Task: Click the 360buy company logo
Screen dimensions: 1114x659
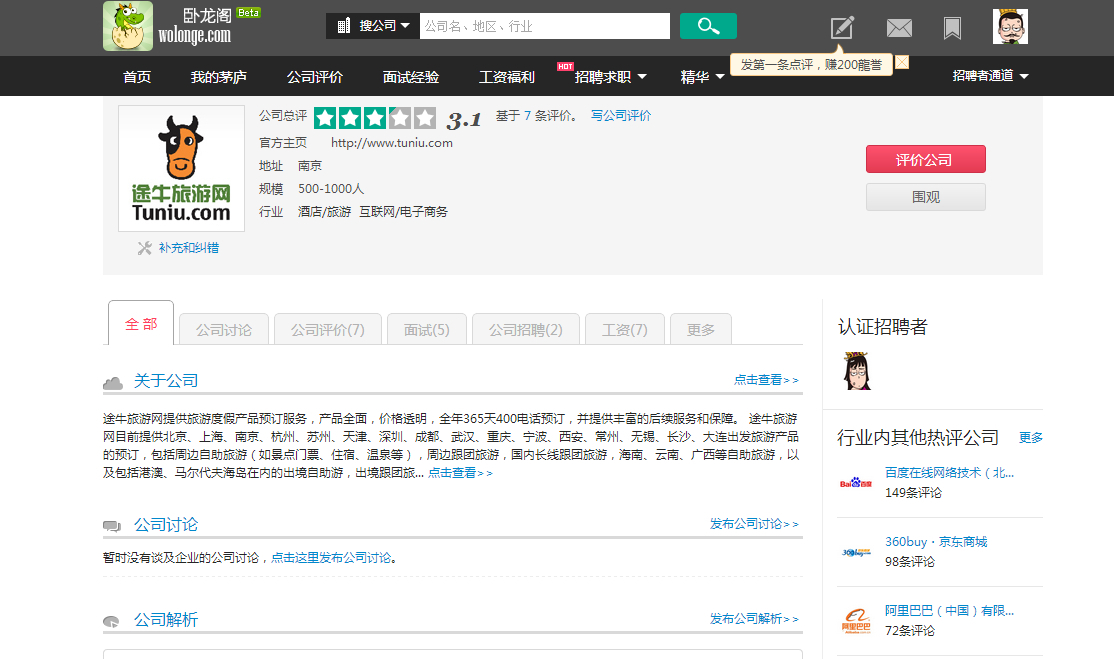Action: point(855,552)
